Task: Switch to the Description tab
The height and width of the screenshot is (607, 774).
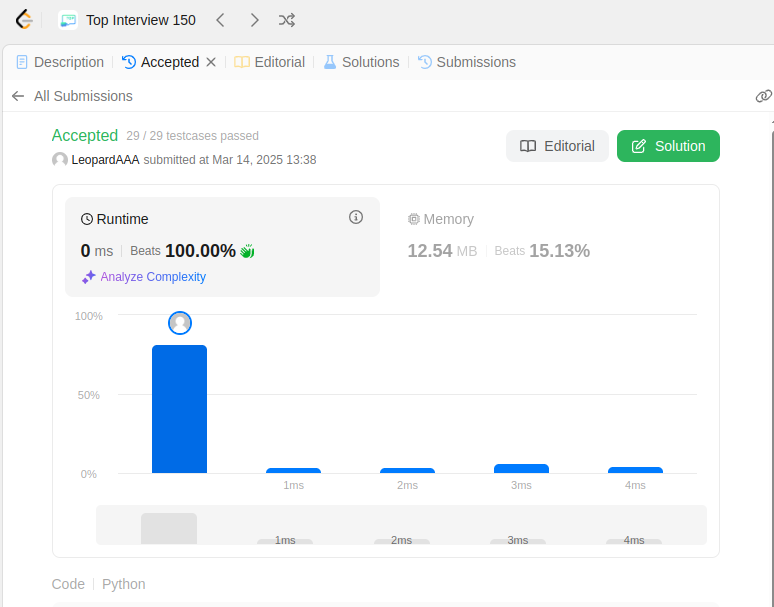Action: [60, 62]
